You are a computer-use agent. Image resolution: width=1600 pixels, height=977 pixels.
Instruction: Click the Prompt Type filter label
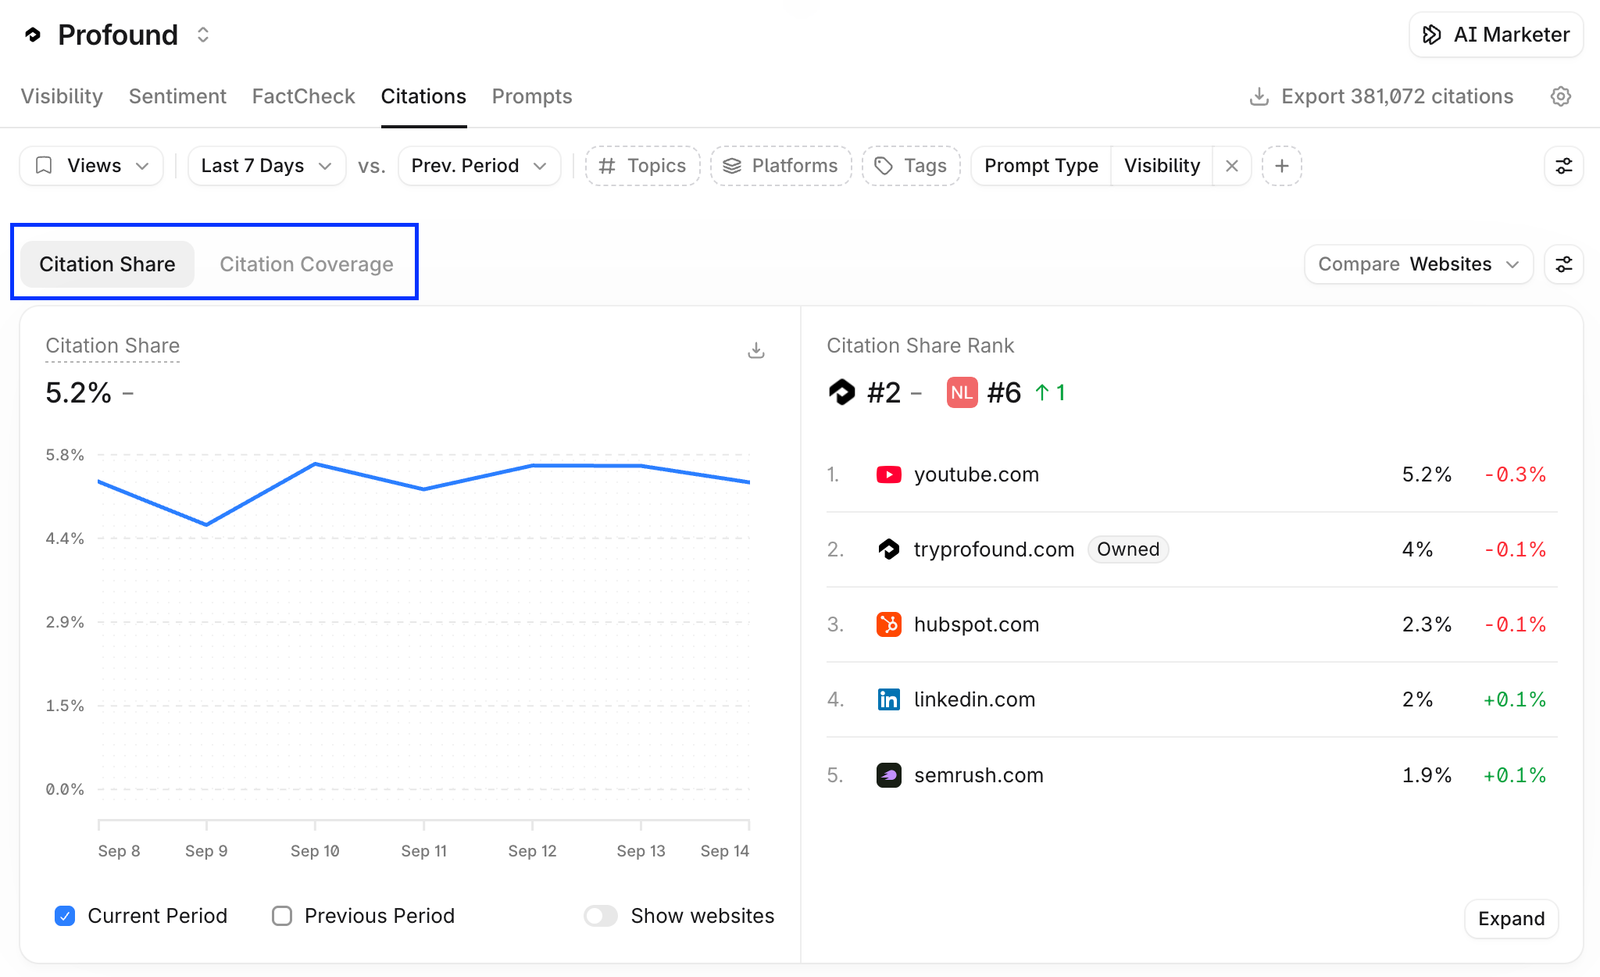pyautogui.click(x=1041, y=166)
